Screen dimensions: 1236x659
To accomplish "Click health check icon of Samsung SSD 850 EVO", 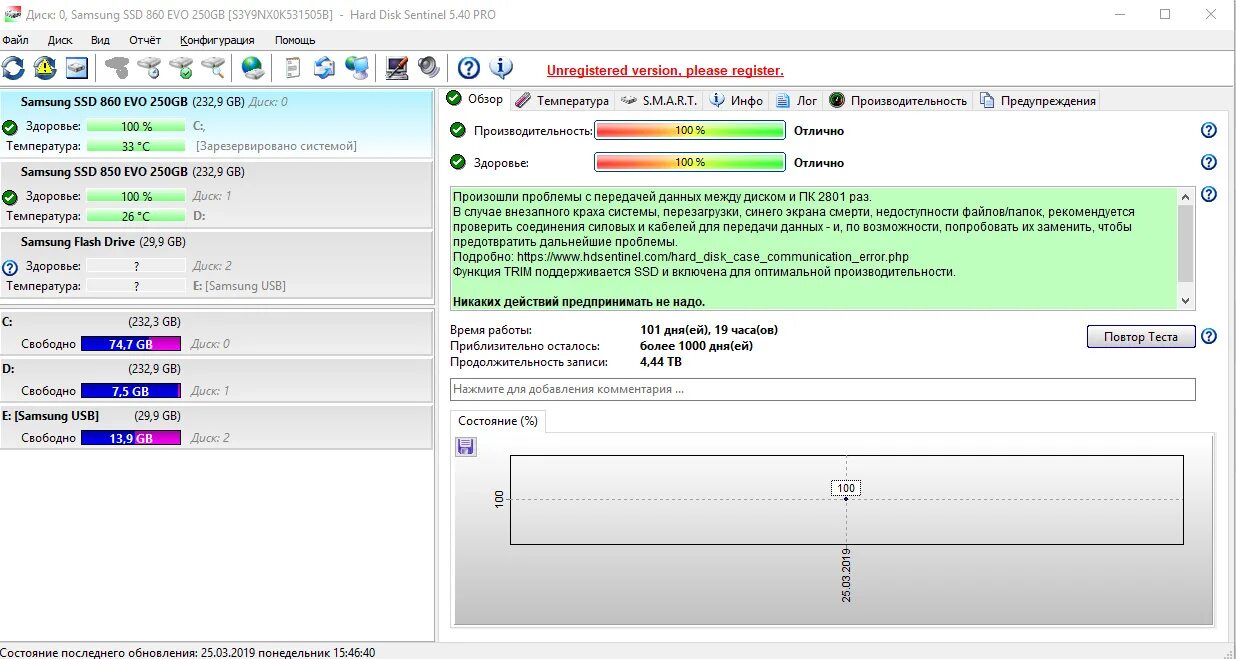I will (x=10, y=197).
